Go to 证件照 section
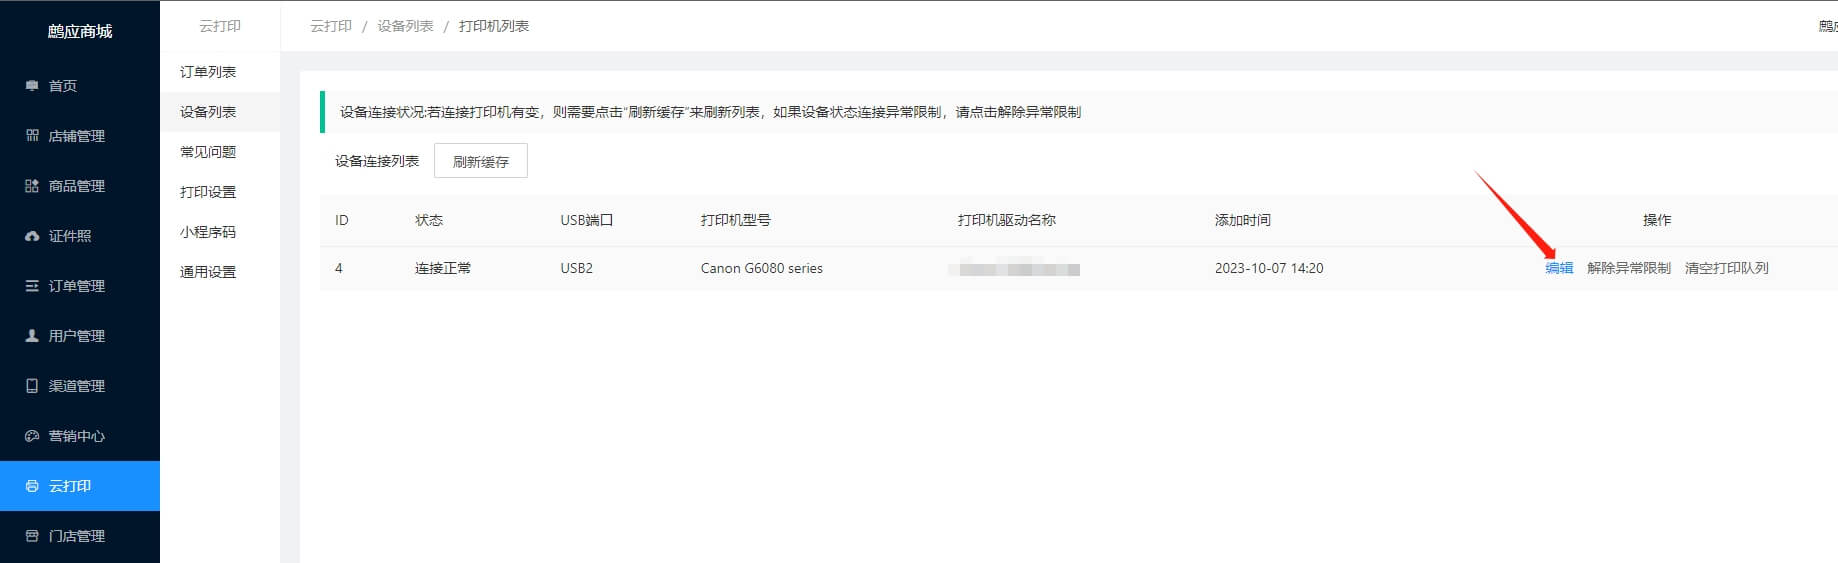This screenshot has height=563, width=1838. coord(80,236)
